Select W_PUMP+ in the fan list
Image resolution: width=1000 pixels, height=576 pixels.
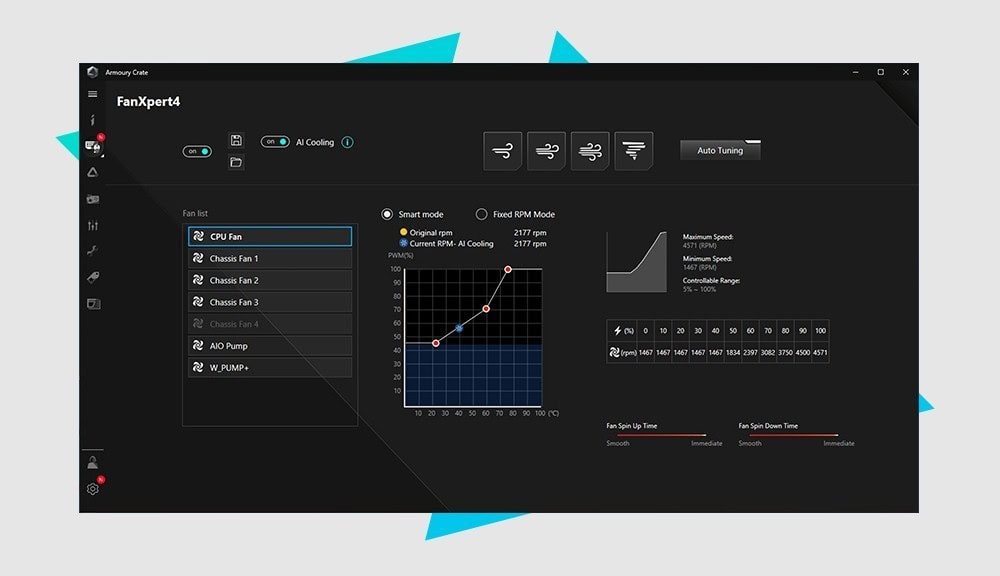pos(270,367)
